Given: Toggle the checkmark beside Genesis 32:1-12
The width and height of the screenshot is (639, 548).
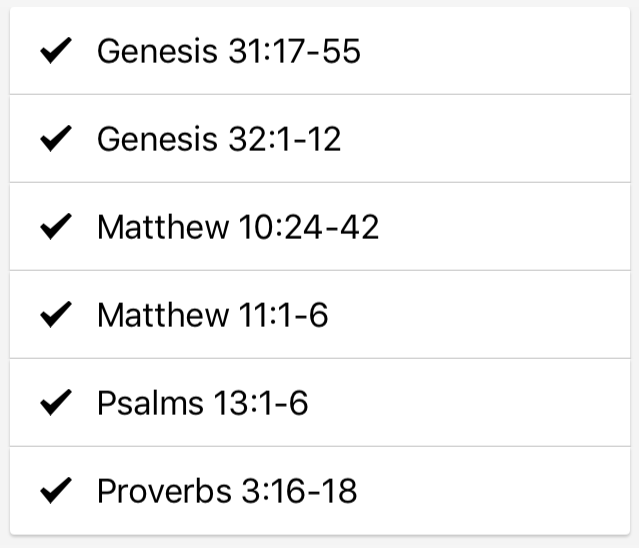Looking at the screenshot, I should (56, 139).
